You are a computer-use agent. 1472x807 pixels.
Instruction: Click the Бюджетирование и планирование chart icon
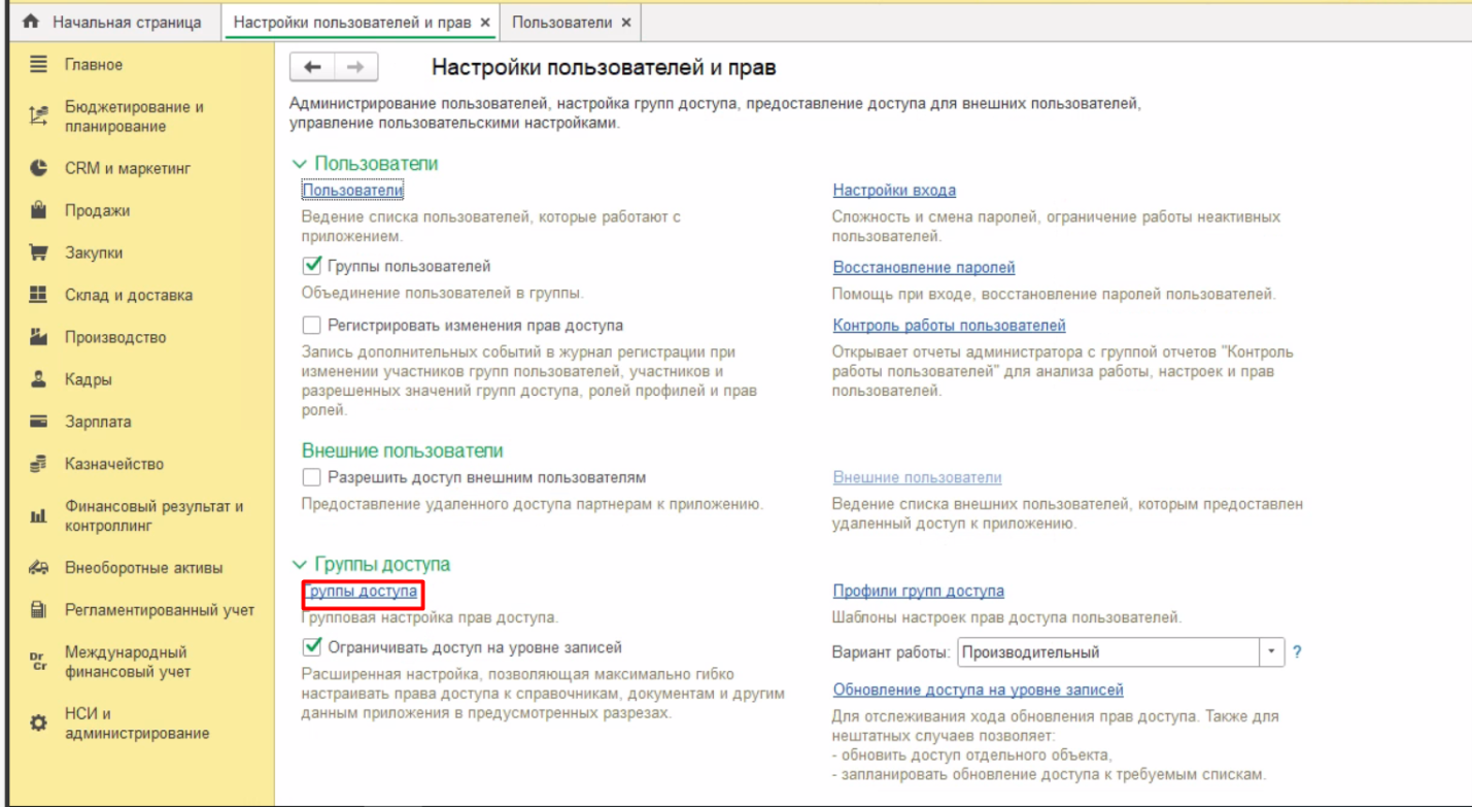click(39, 116)
